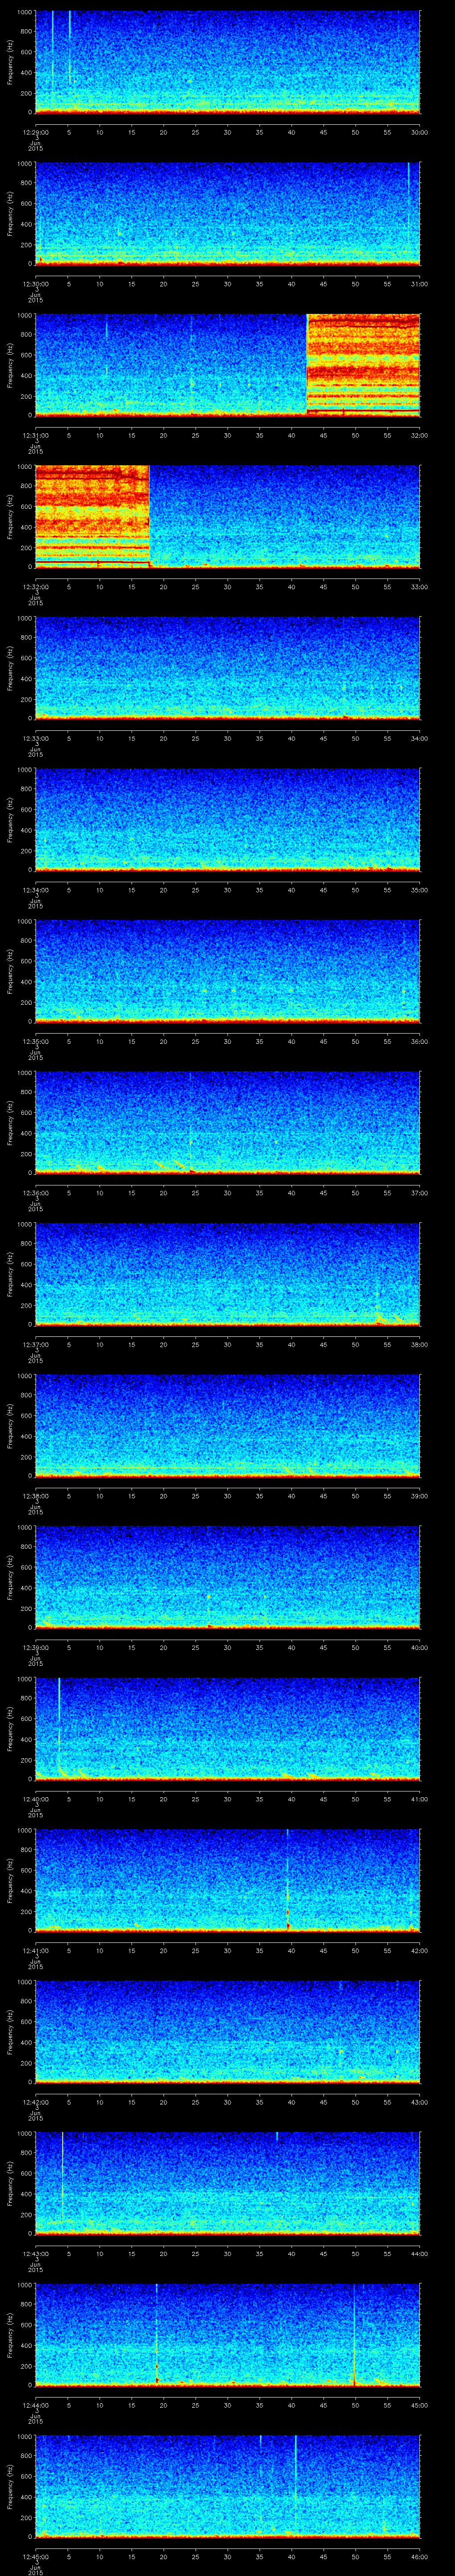The width and height of the screenshot is (455, 2576).
Task: Click the red noise block in the 12:32:00 spectrogram
Action: point(92,516)
